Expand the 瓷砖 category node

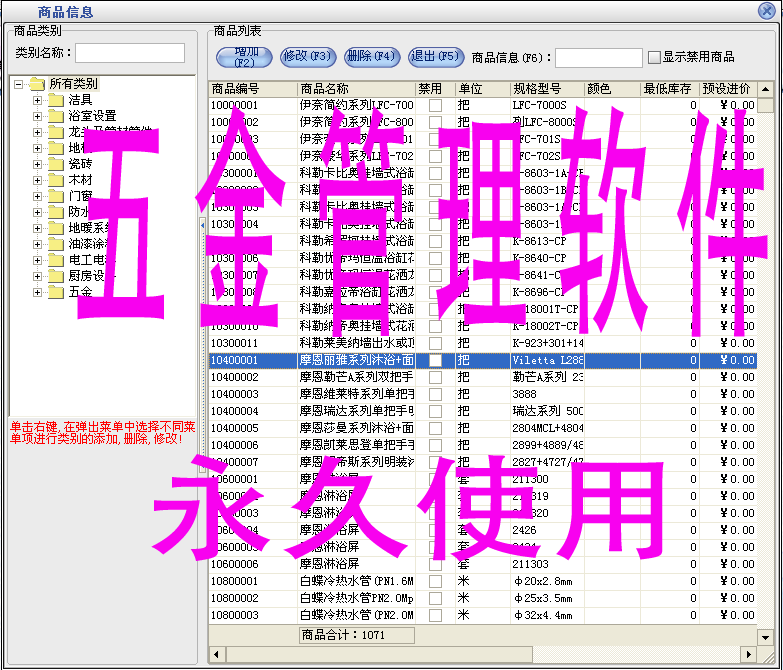tap(37, 164)
